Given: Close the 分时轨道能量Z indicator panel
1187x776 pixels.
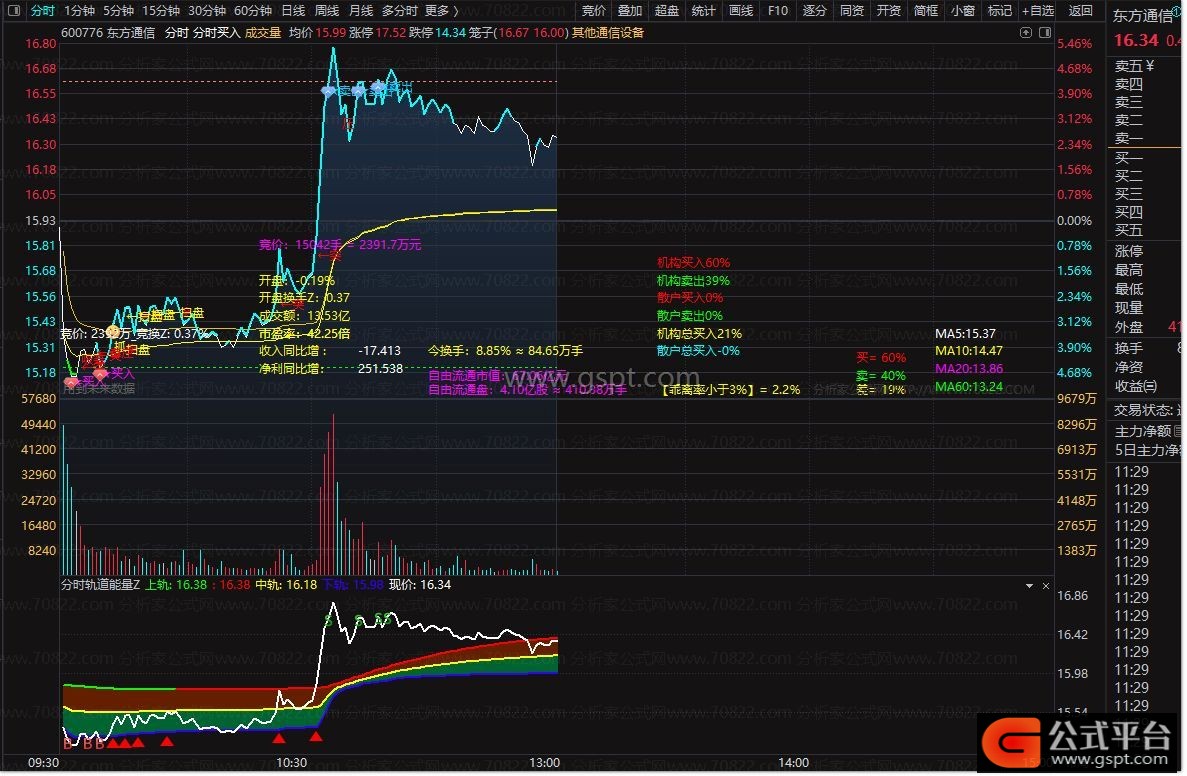Looking at the screenshot, I should point(1046,584).
